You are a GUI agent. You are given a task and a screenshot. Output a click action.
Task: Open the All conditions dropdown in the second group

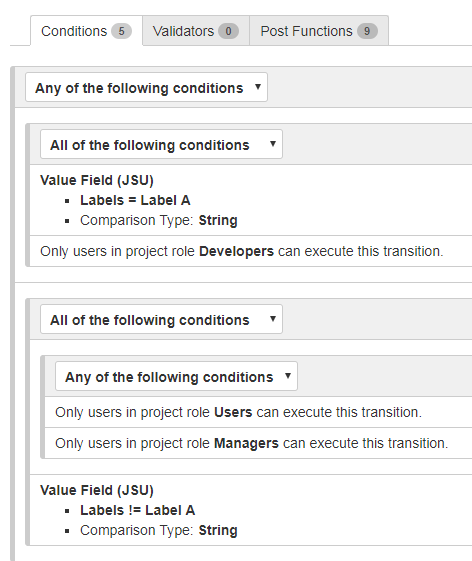(161, 319)
